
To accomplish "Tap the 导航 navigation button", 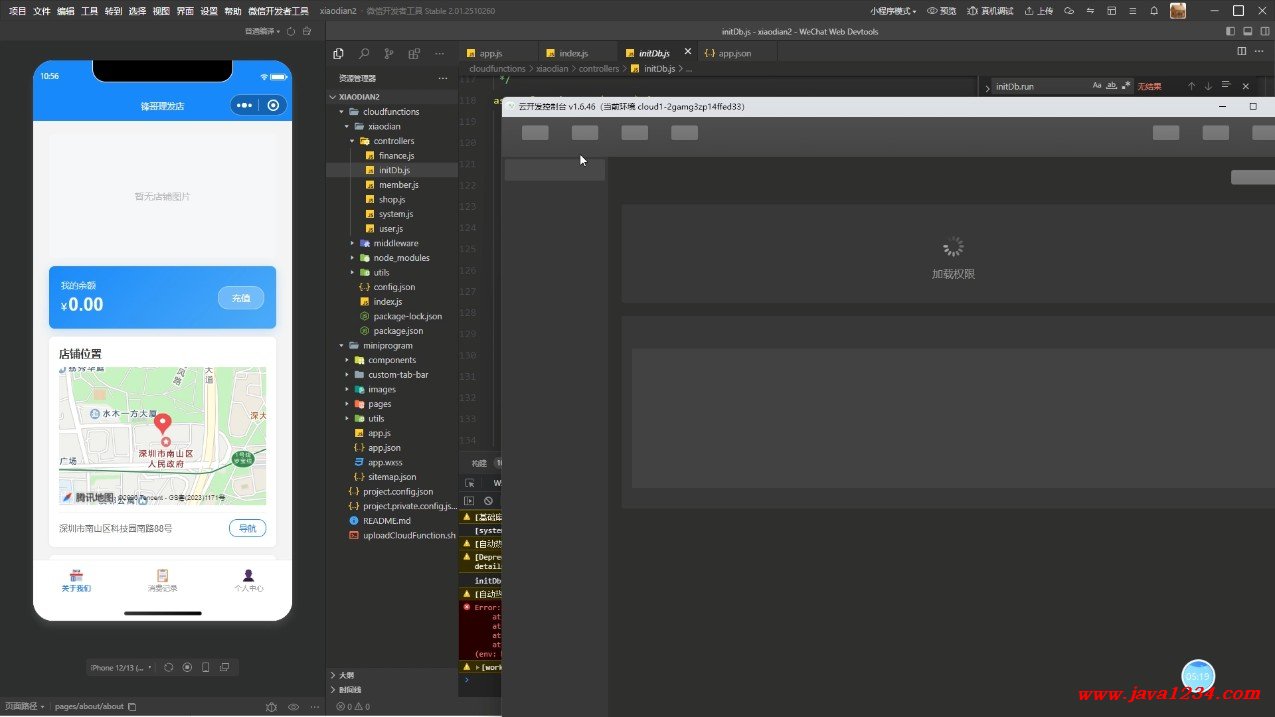I will tap(247, 528).
